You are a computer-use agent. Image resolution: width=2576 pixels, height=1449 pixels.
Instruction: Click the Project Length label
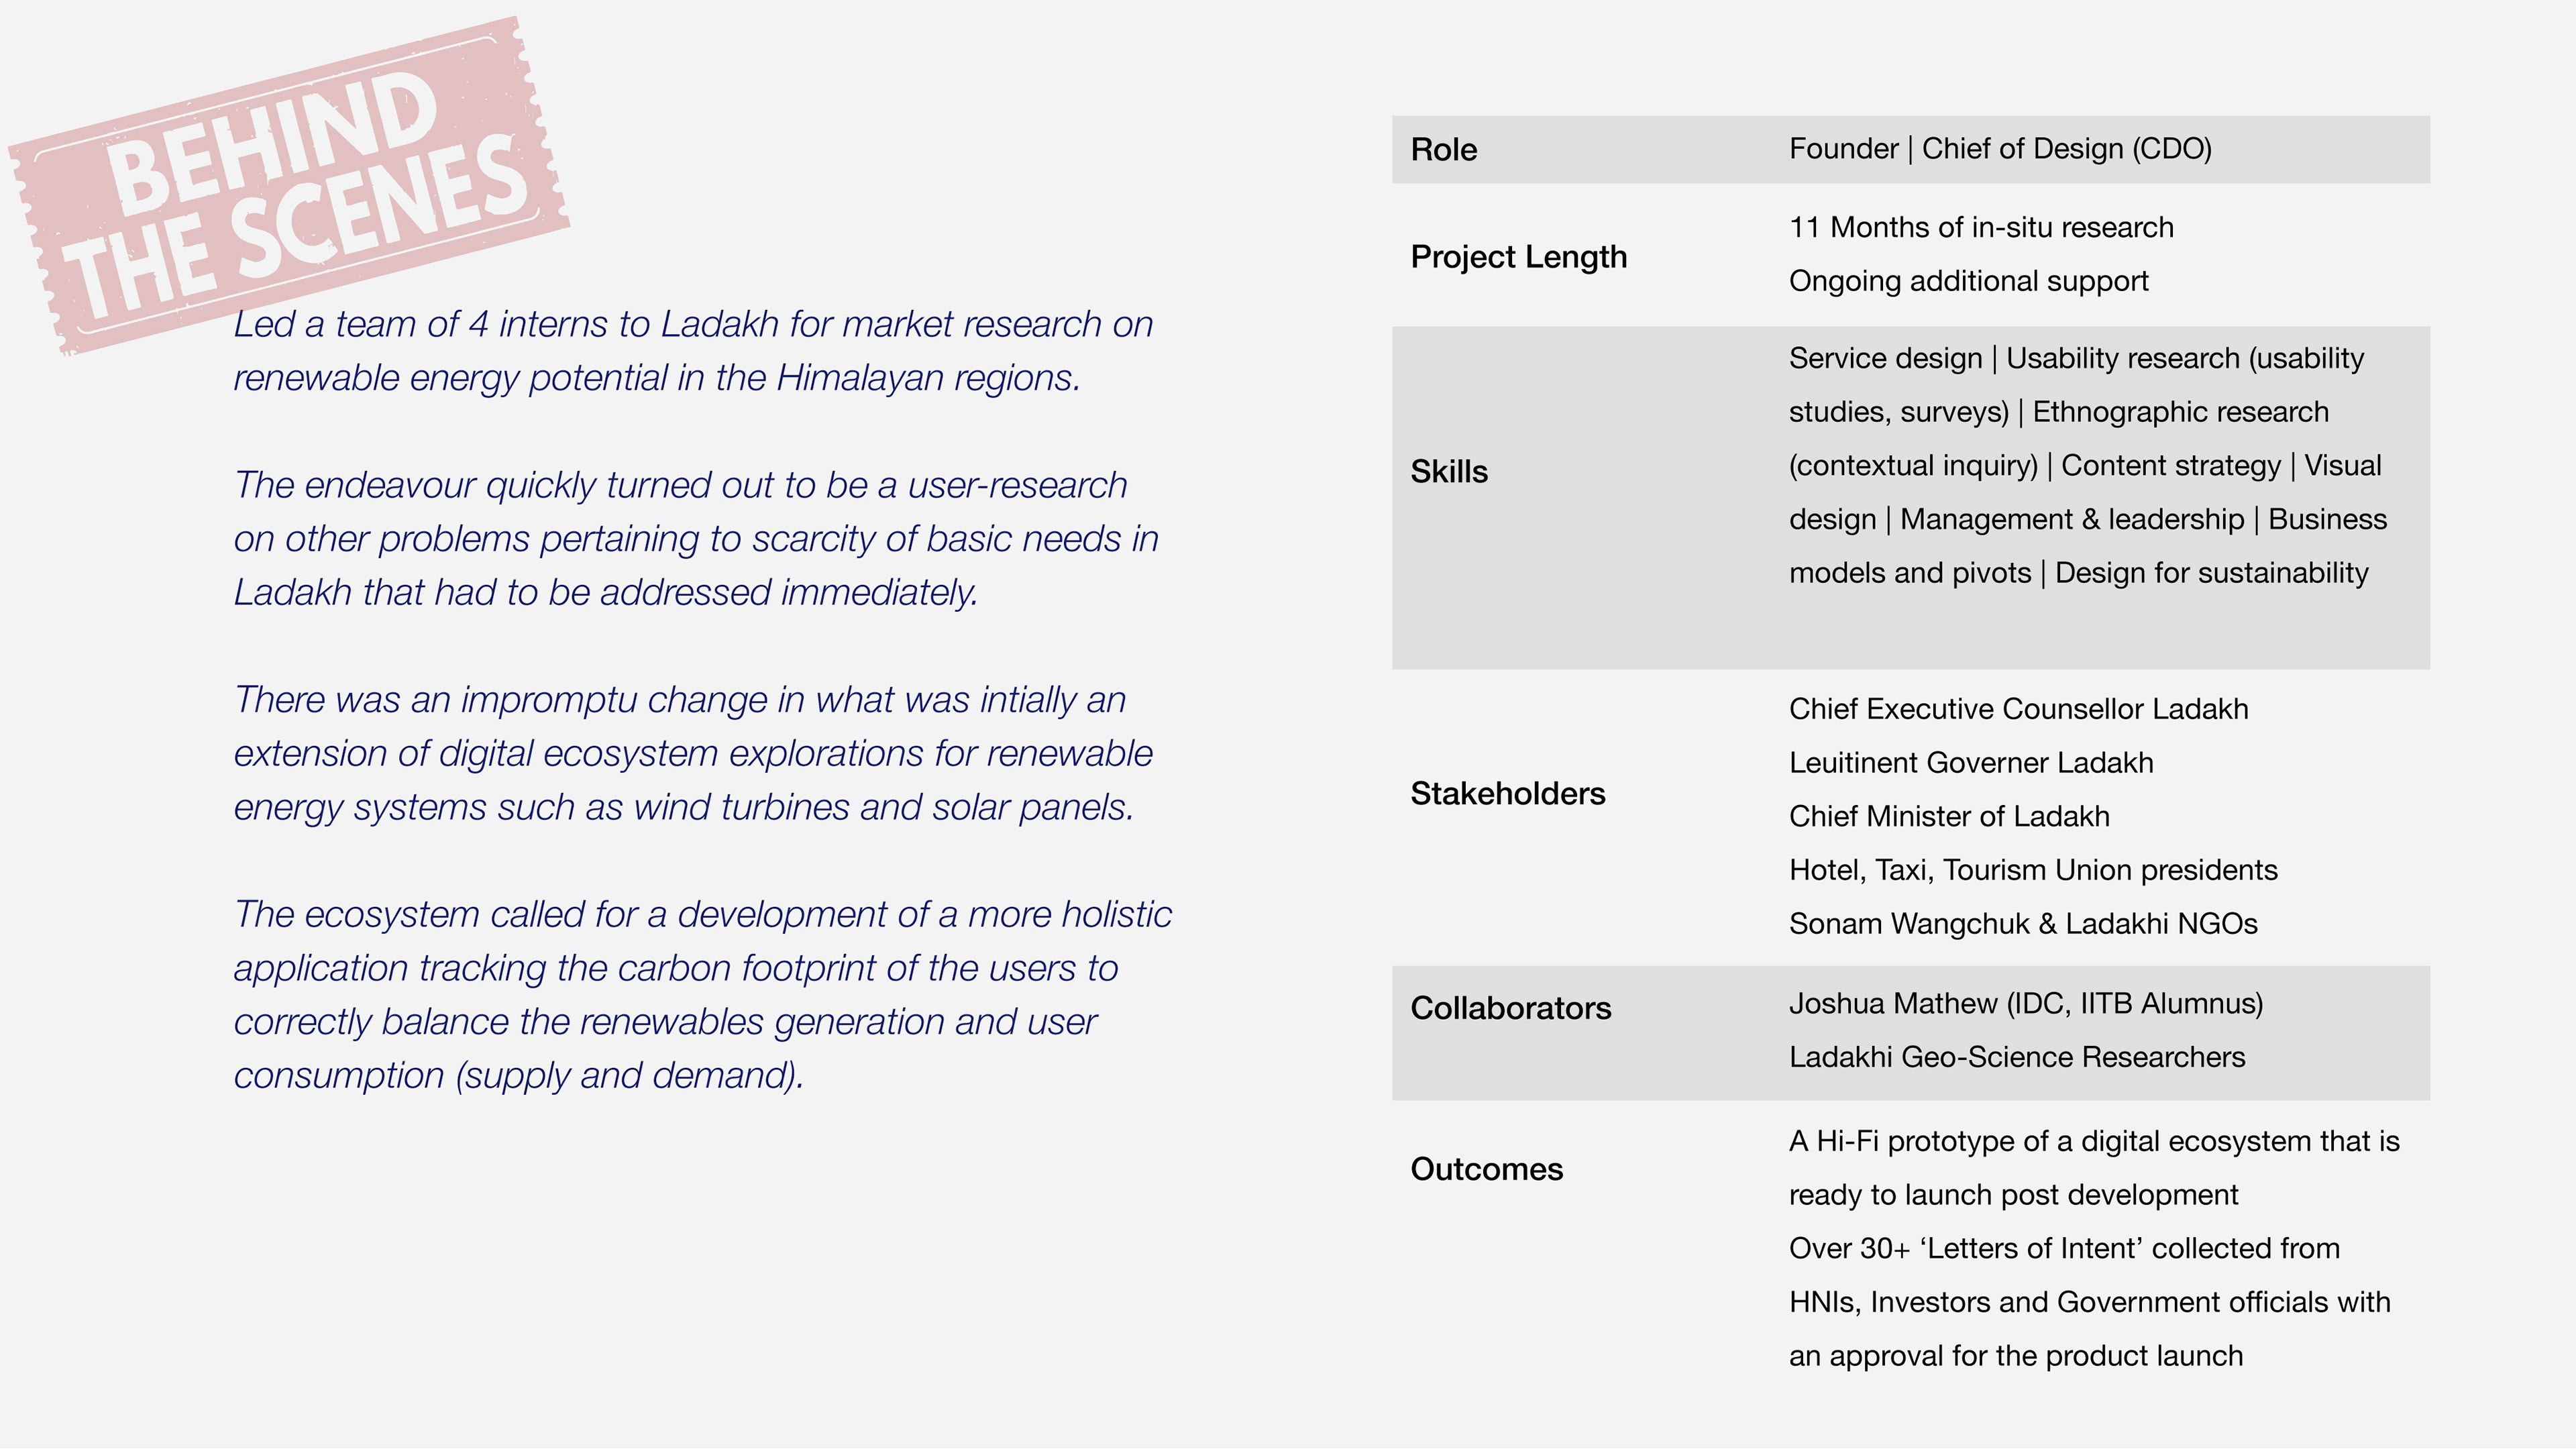(1518, 257)
